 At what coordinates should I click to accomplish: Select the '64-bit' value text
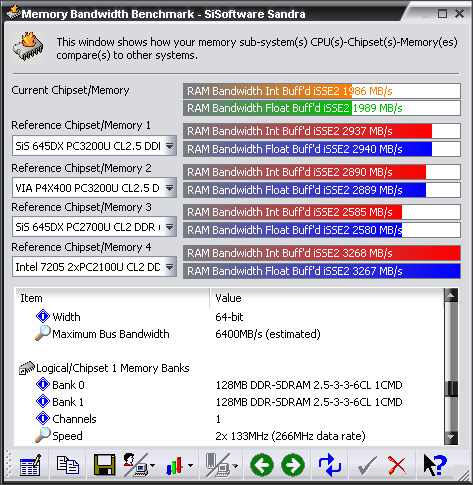[x=229, y=316]
